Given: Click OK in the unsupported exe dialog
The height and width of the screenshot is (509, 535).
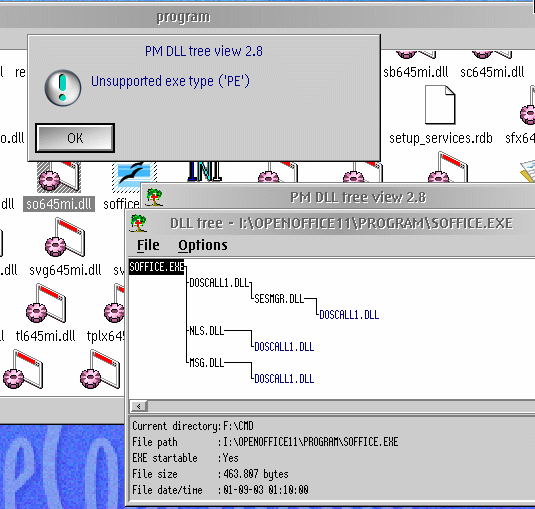Looking at the screenshot, I should (75, 138).
